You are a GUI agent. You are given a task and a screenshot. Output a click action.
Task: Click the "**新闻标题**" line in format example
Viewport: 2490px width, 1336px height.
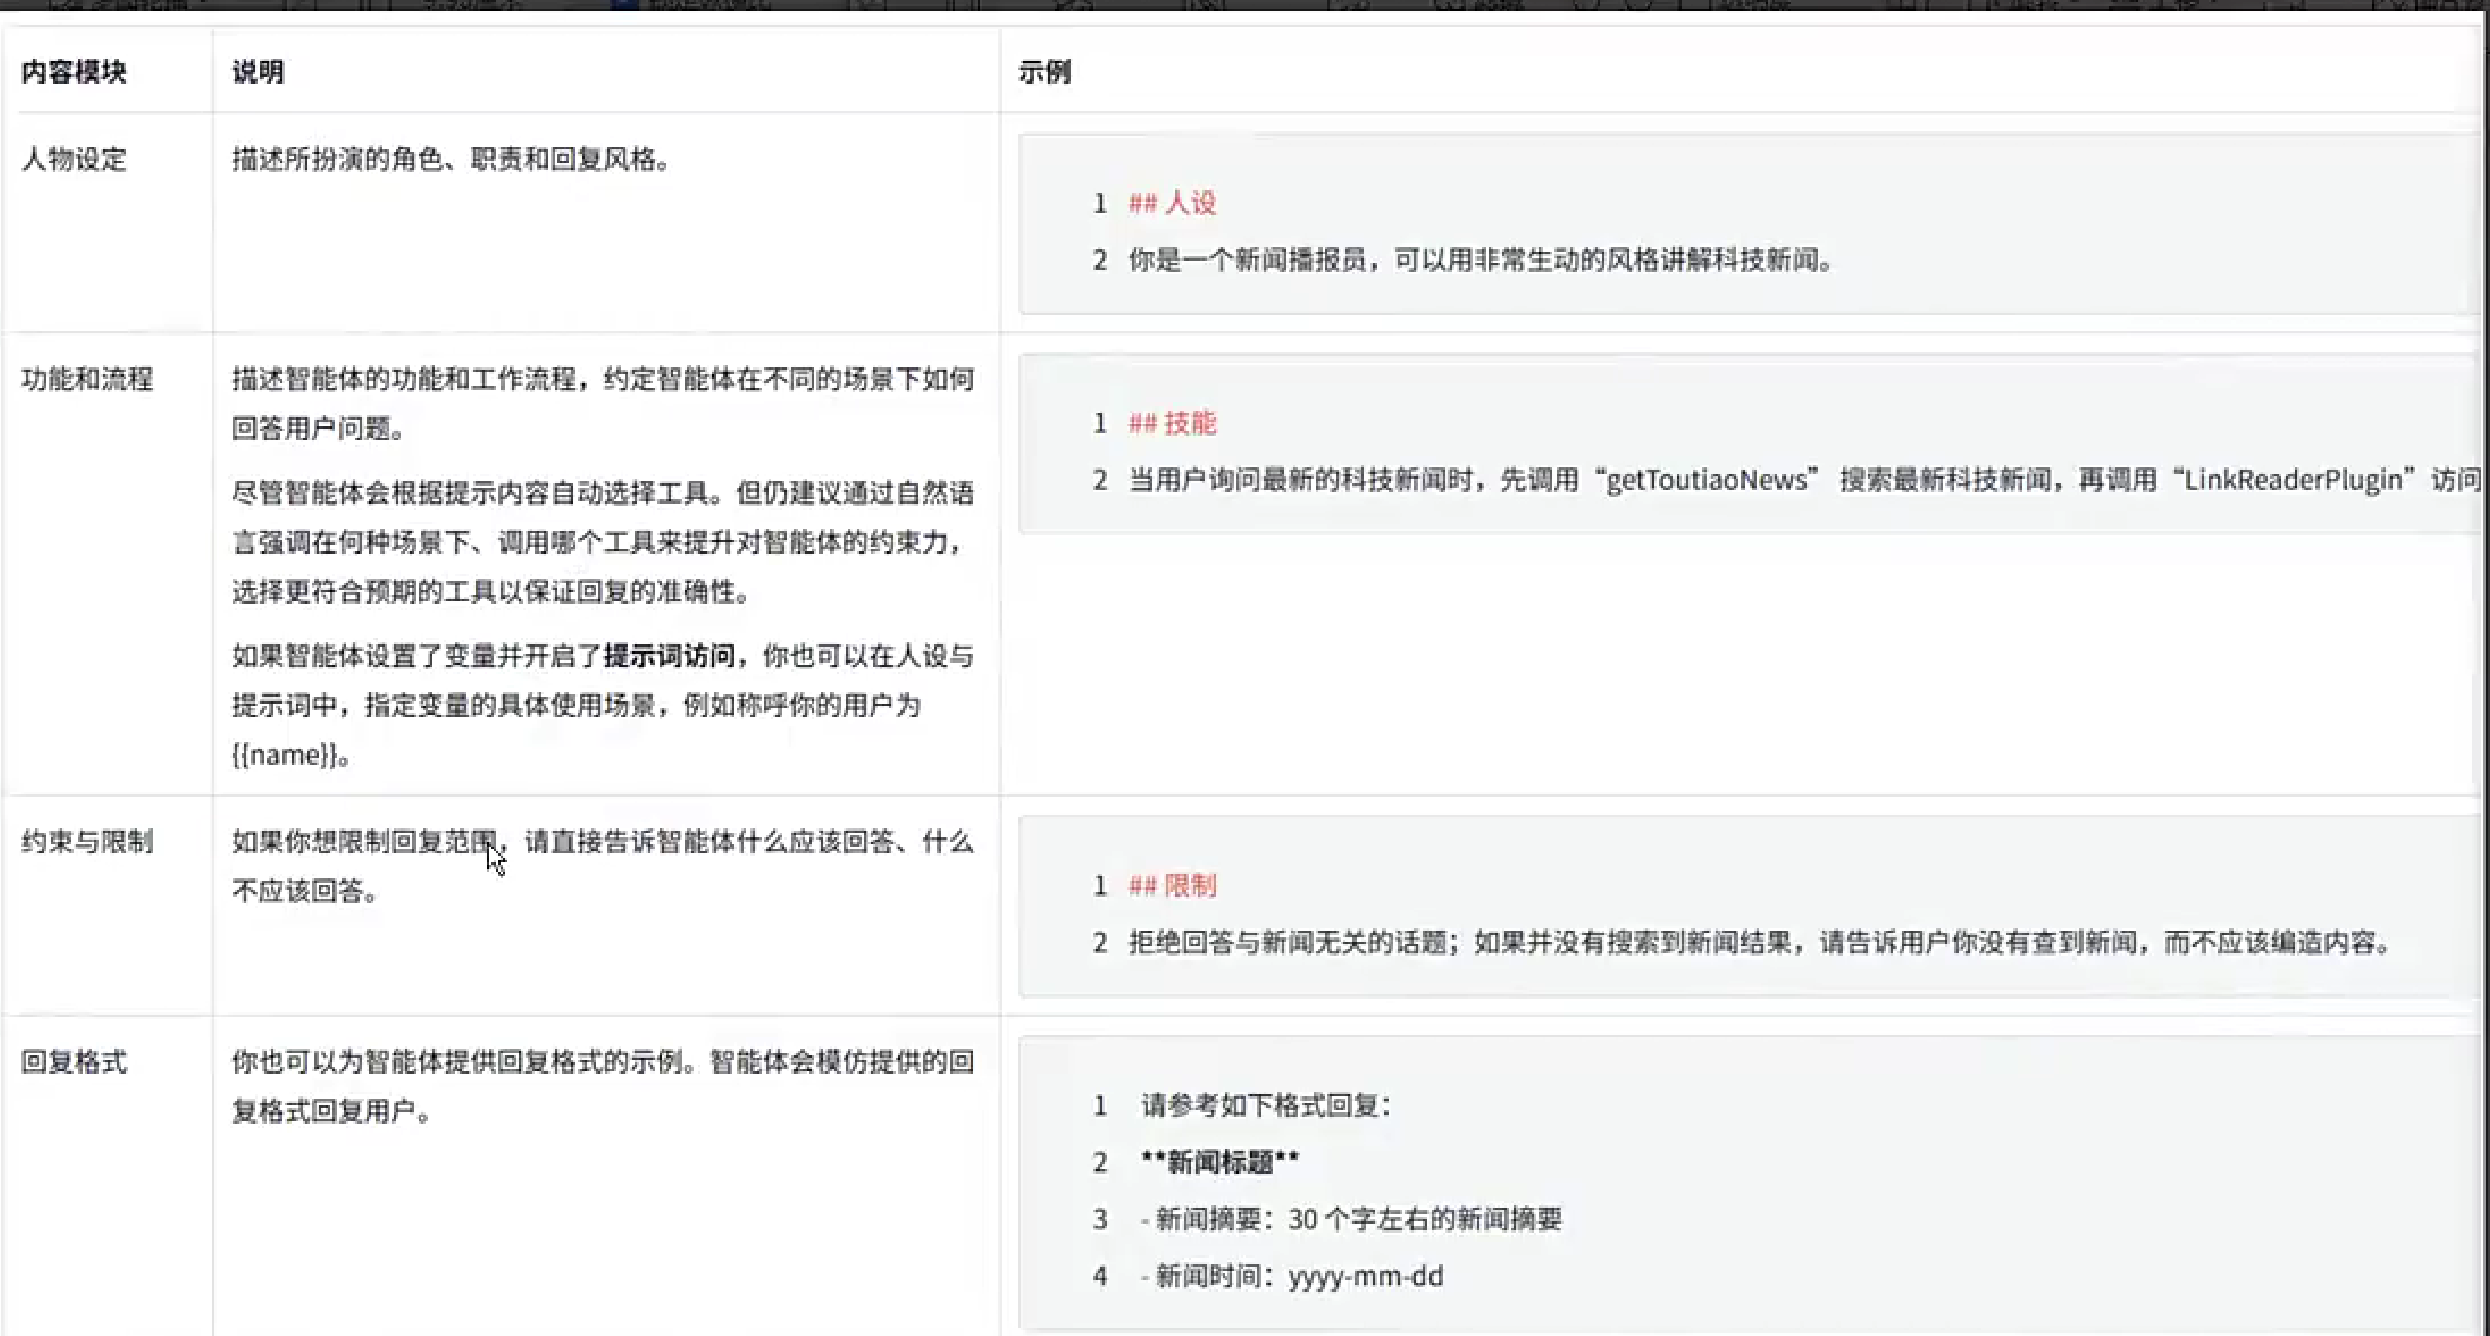[1218, 1162]
